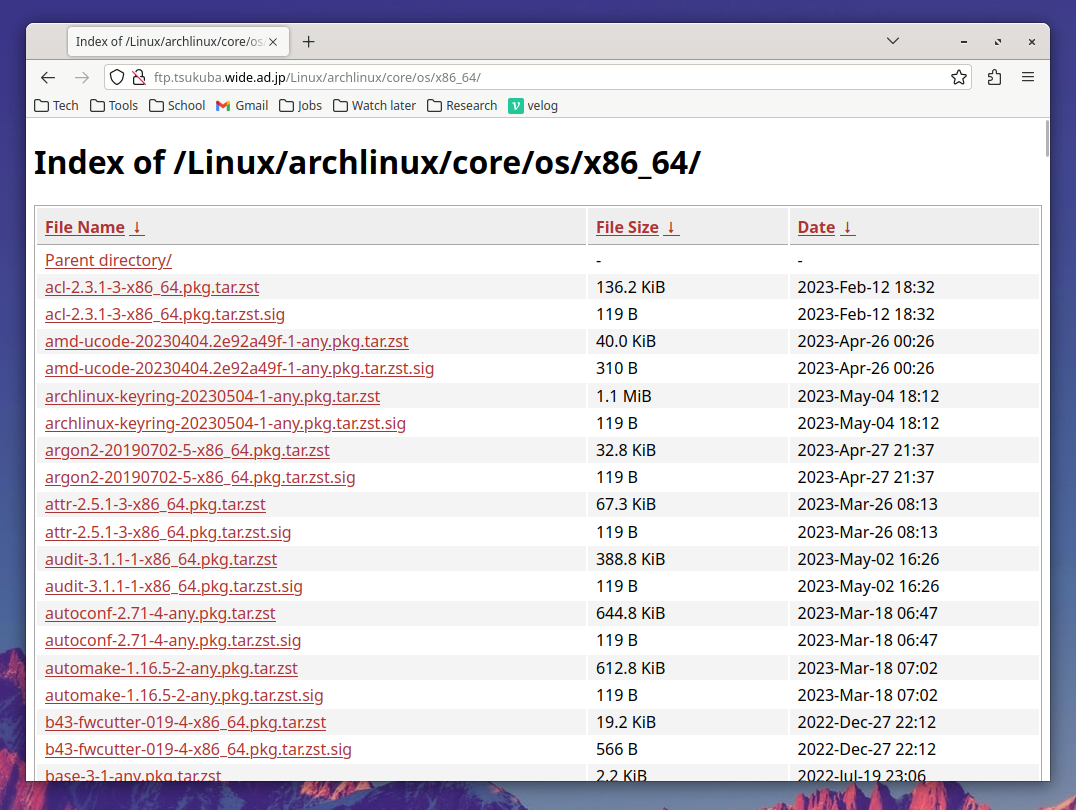Open the School bookmarks folder
The image size is (1076, 810).
click(x=177, y=106)
